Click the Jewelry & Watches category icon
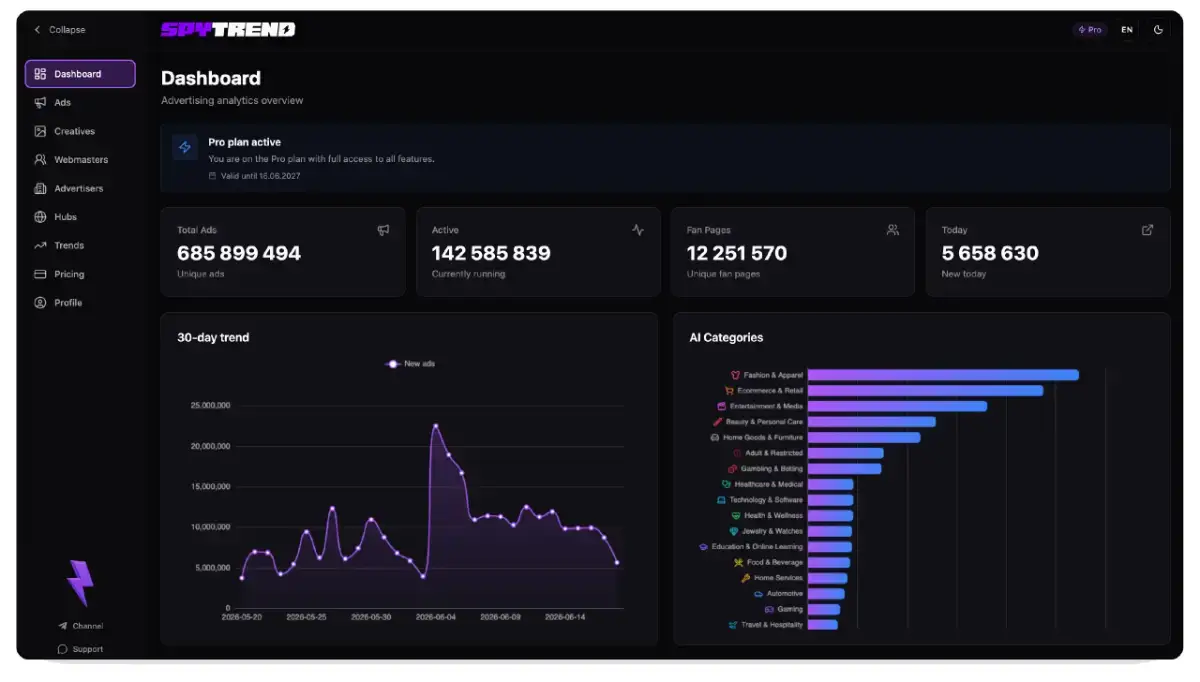 734,531
